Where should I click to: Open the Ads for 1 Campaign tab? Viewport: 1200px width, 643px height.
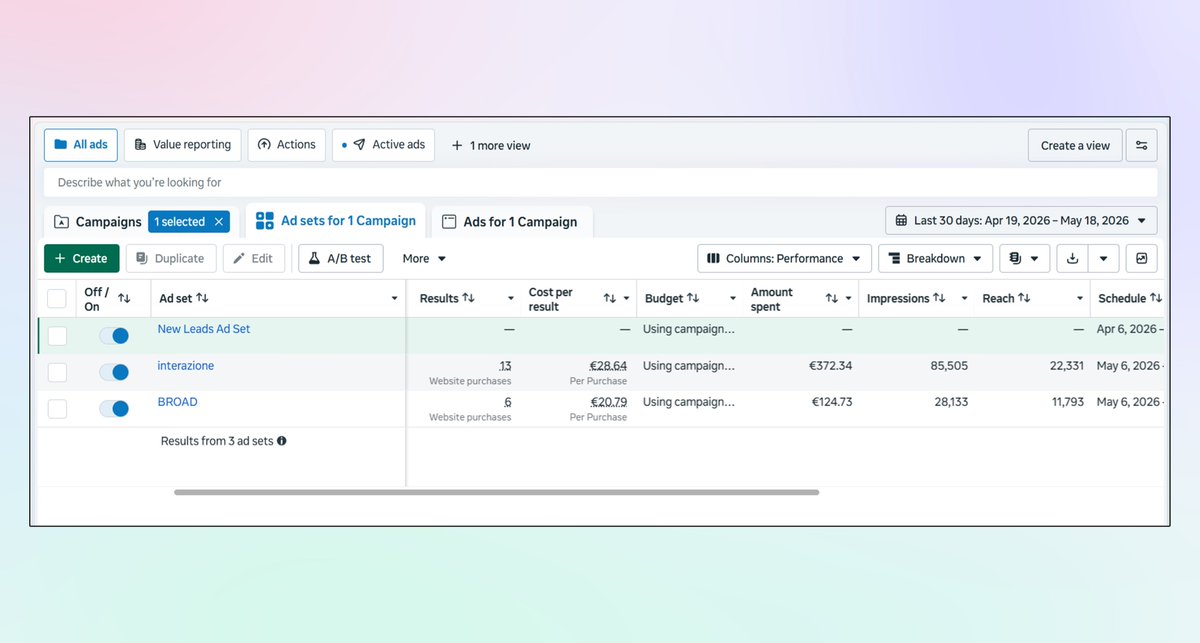[x=511, y=222]
